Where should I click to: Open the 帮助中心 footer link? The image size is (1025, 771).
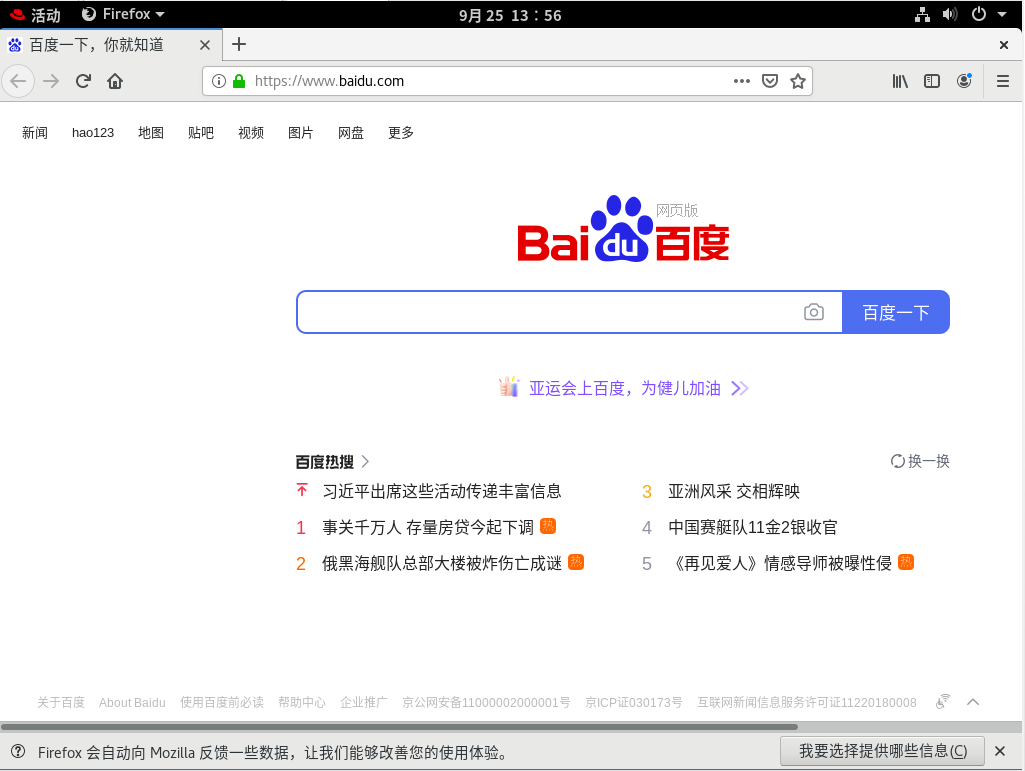click(301, 702)
